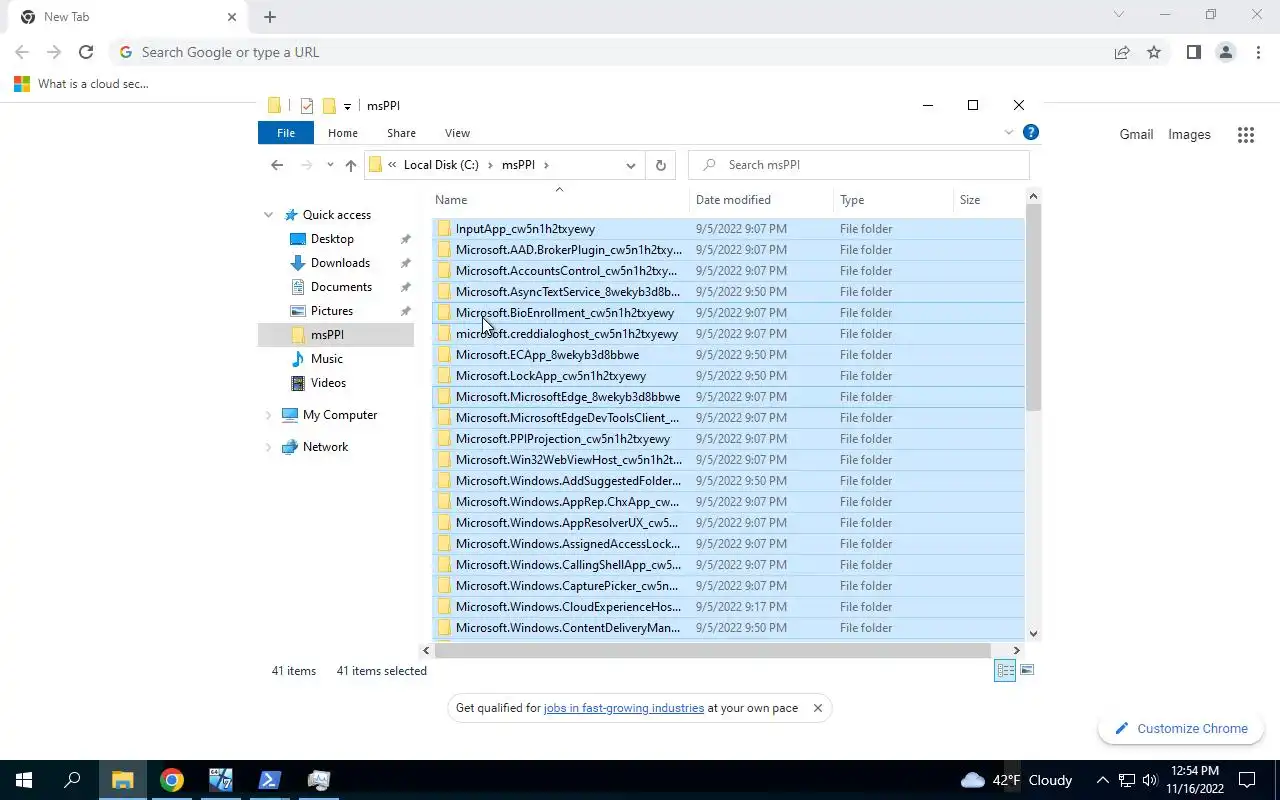Sort by the Date modified column
The height and width of the screenshot is (800, 1280).
[x=762, y=200]
